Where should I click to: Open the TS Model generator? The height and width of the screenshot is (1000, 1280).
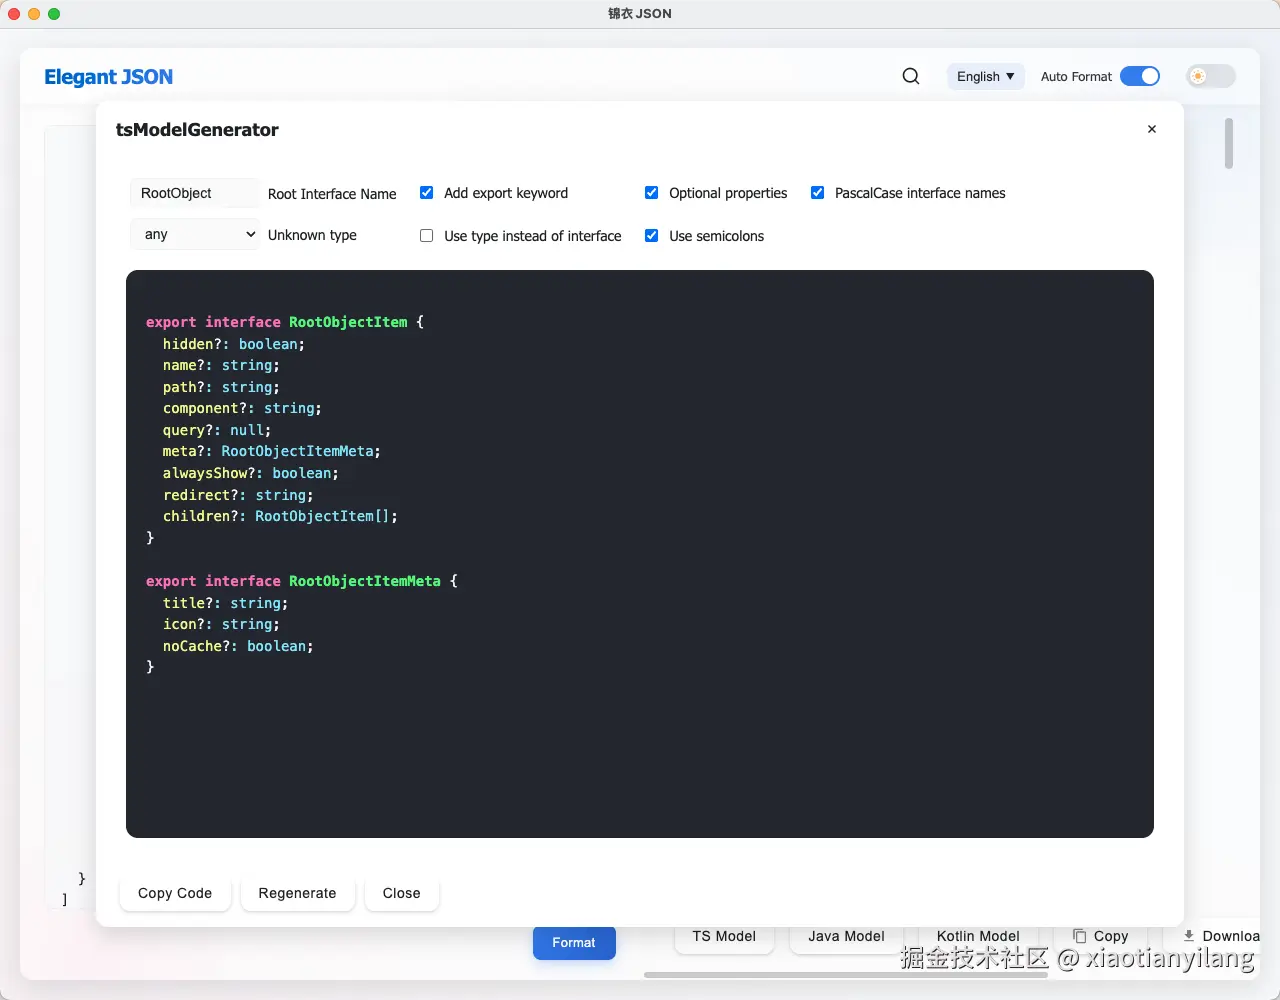[724, 937]
